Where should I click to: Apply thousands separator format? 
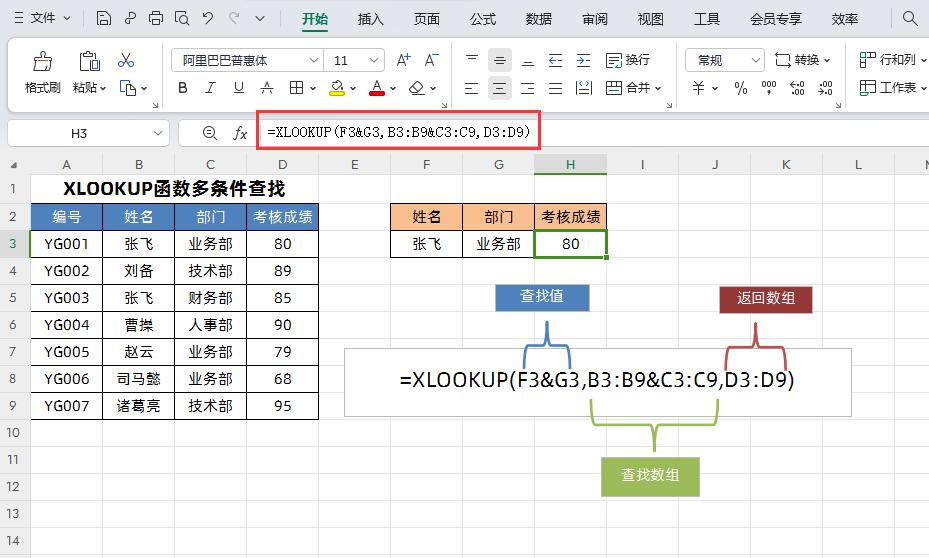(x=769, y=88)
